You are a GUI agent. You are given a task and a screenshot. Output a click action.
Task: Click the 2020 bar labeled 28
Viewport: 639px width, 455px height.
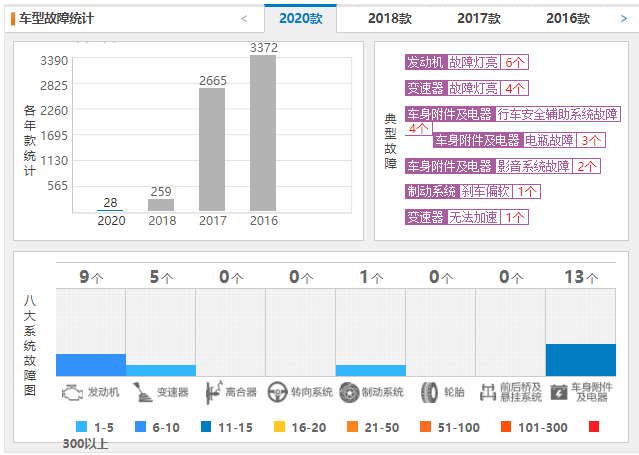(x=110, y=210)
